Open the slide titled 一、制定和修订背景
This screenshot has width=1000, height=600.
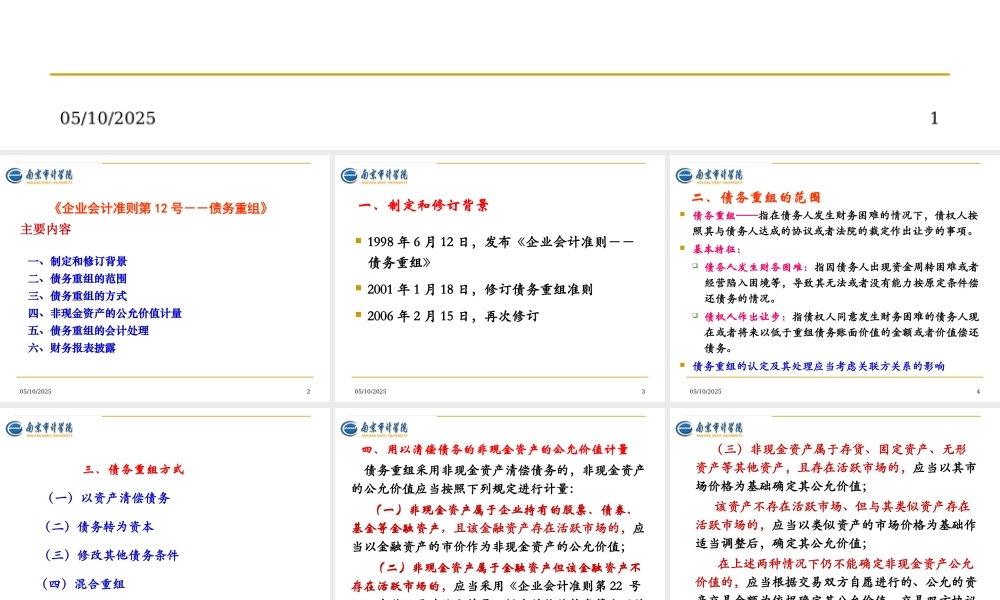(x=499, y=280)
